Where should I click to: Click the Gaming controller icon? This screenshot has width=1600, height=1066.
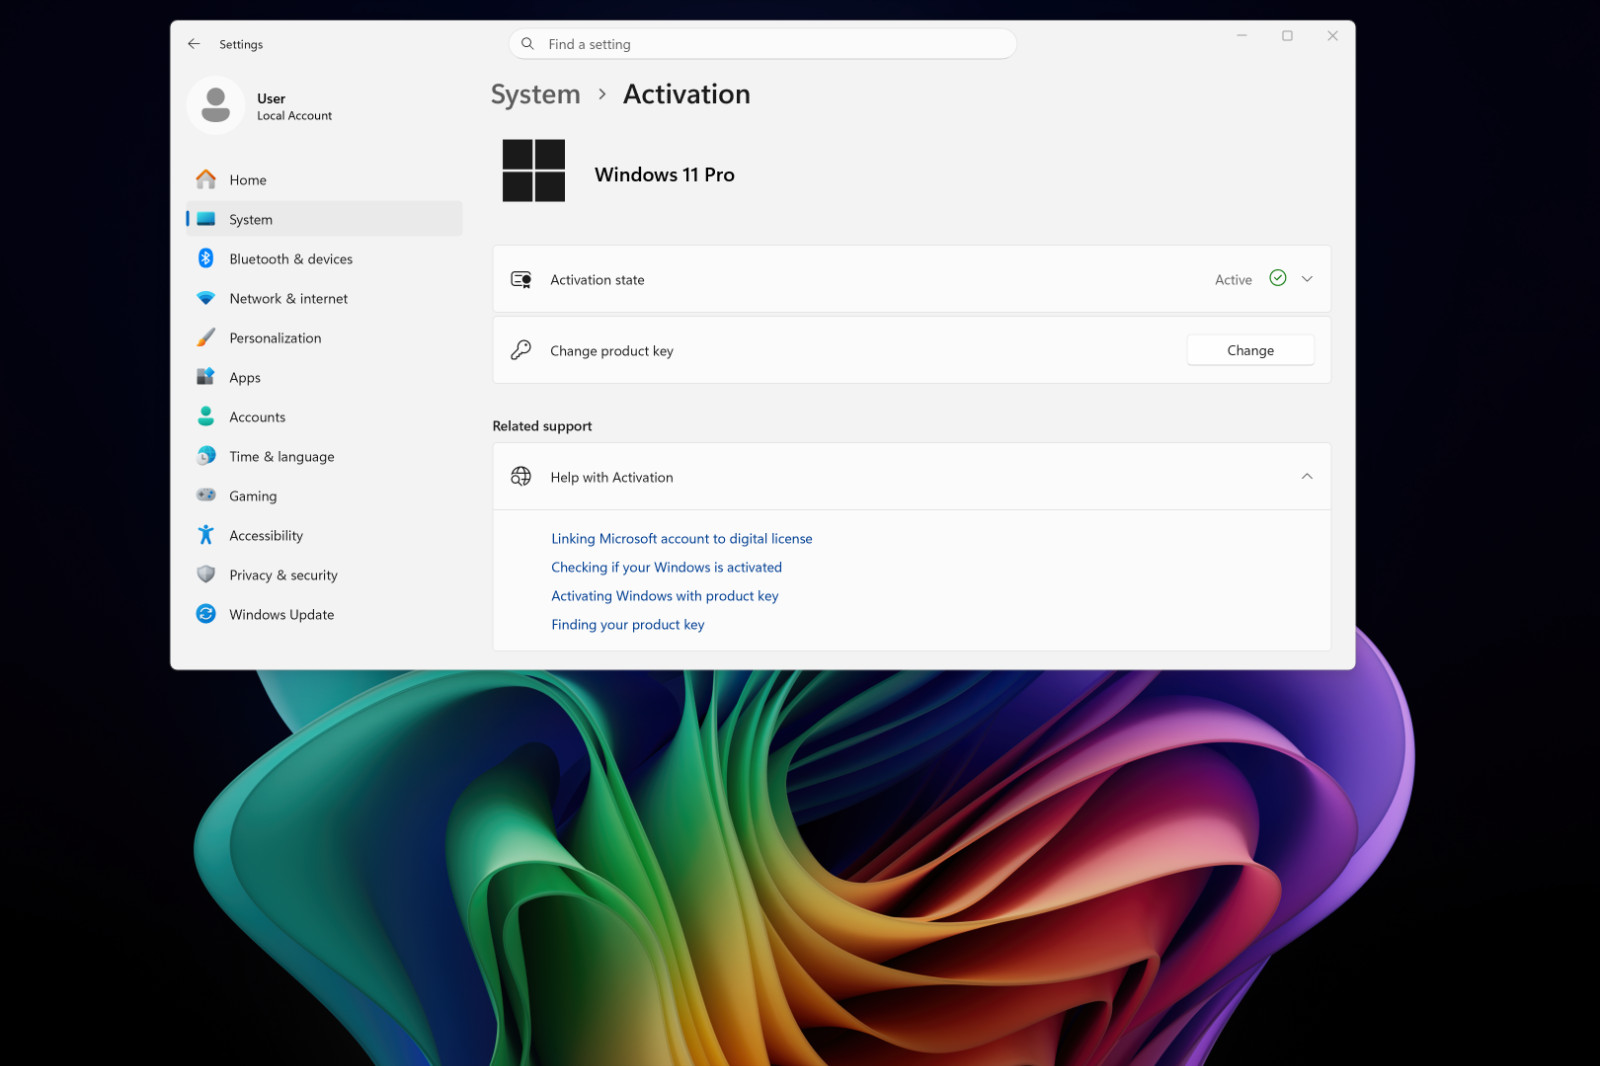[206, 495]
